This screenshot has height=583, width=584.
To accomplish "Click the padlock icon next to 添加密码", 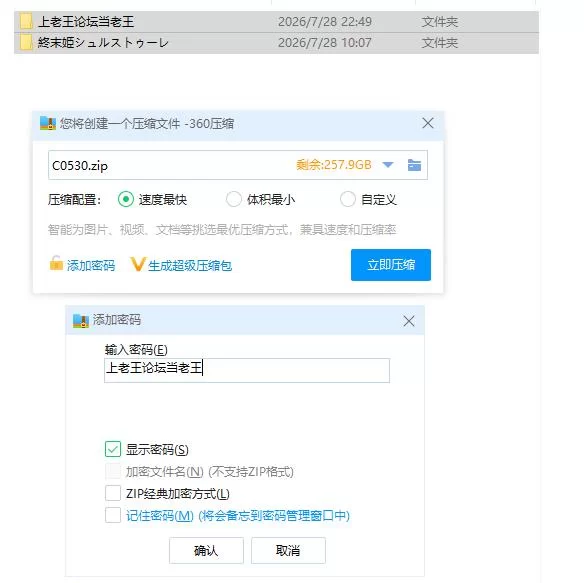I will pos(56,263).
